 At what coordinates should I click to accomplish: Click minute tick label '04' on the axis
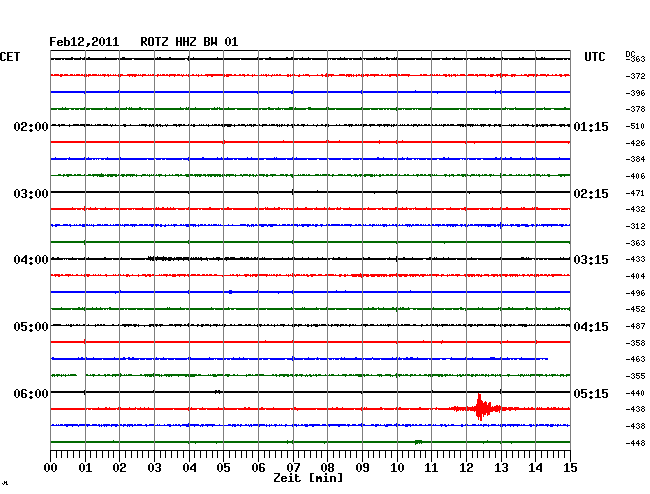point(189,468)
